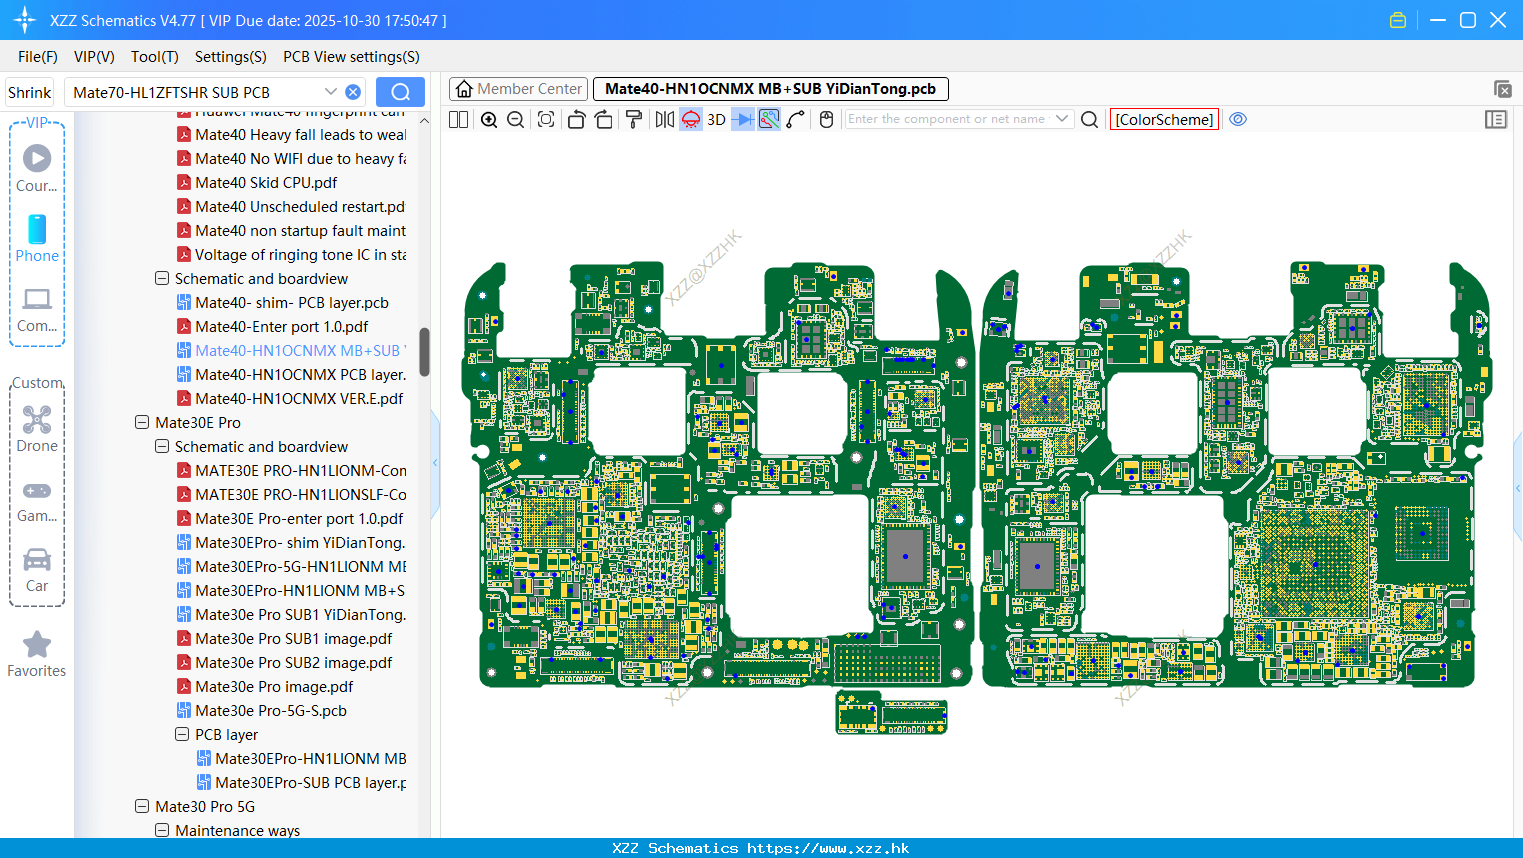Search the component or net name
The height and width of the screenshot is (858, 1523).
(1090, 119)
